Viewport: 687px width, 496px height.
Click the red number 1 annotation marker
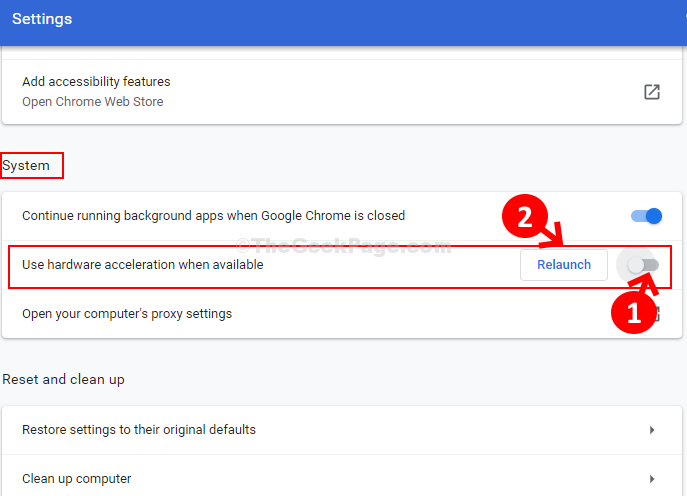pos(633,313)
